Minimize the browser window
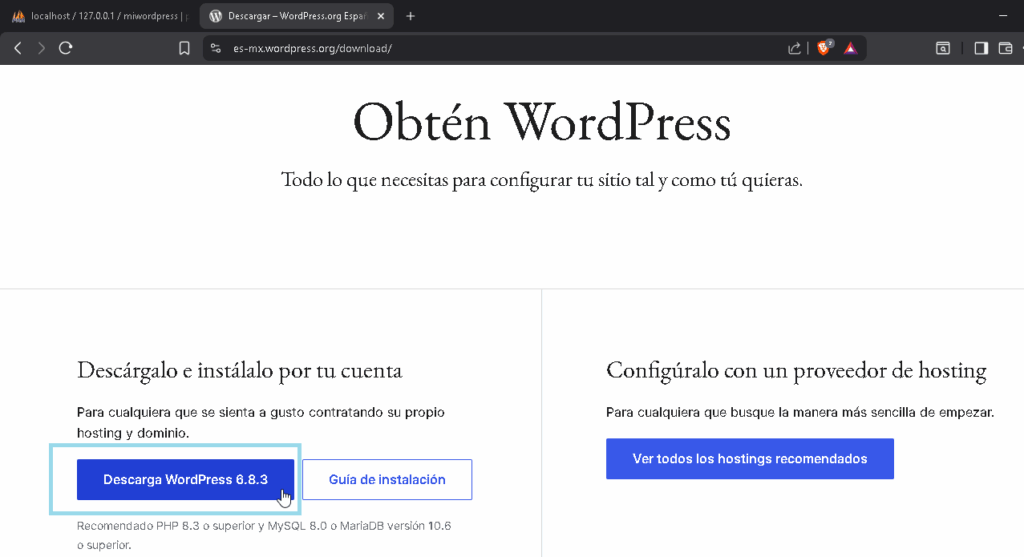Viewport: 1024px width, 557px height. click(1003, 16)
